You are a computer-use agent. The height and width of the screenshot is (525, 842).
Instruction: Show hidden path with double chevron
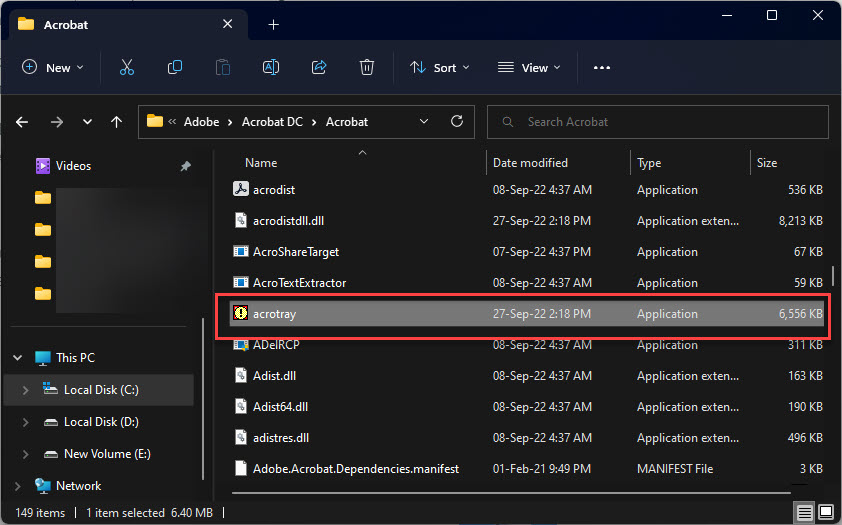[172, 122]
